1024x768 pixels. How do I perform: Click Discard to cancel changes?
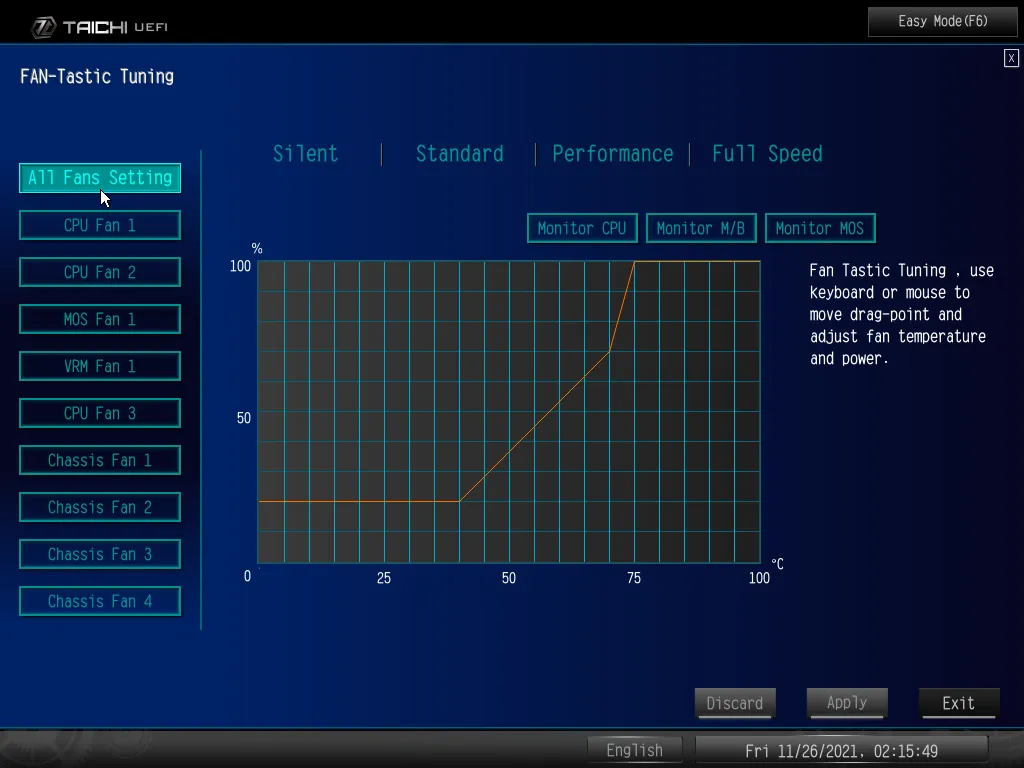click(735, 703)
